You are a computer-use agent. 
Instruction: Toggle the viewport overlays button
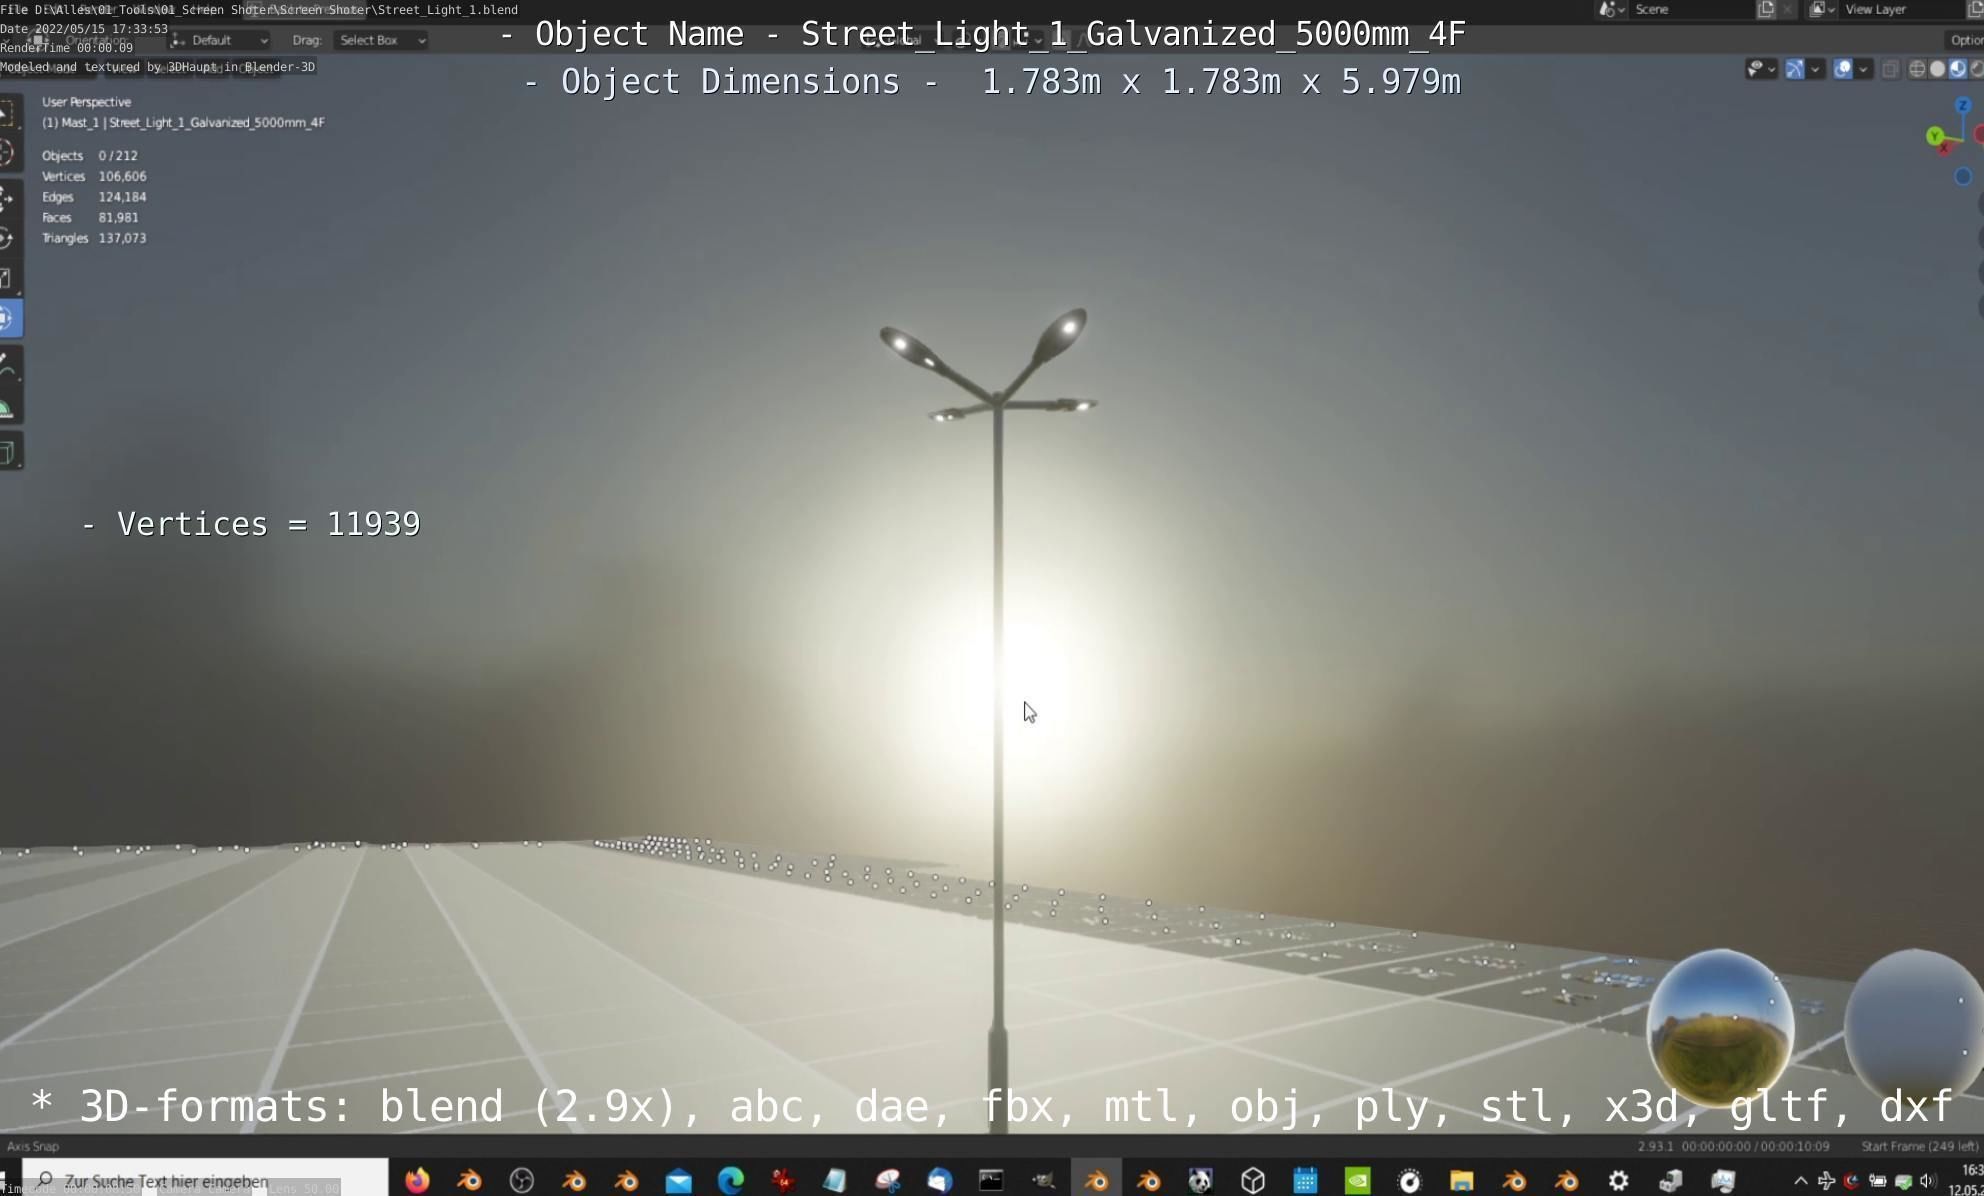click(x=1843, y=69)
